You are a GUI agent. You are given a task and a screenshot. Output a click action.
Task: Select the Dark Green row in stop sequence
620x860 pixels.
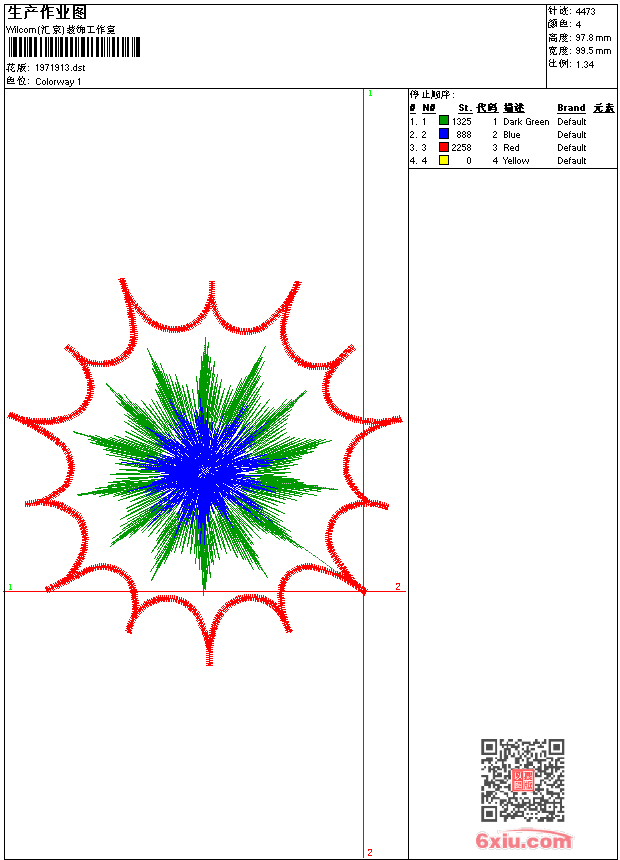click(x=512, y=121)
